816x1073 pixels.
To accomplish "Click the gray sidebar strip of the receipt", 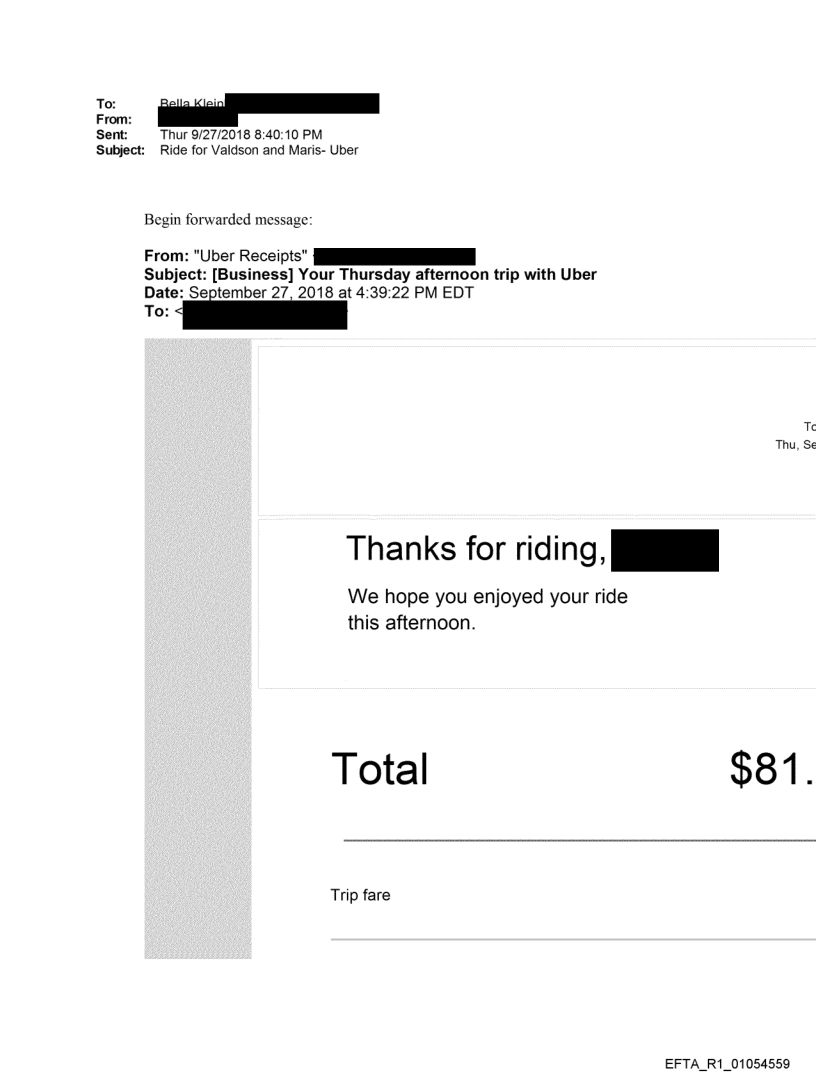I will pyautogui.click(x=198, y=650).
